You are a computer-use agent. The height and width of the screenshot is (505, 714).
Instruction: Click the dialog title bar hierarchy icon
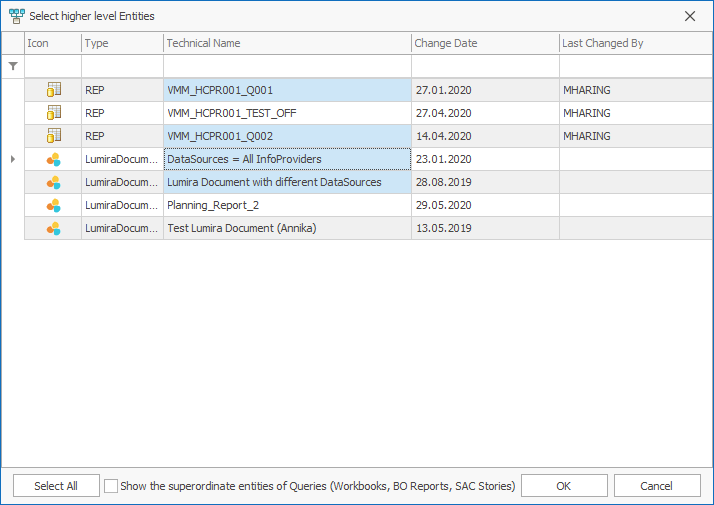pos(16,16)
